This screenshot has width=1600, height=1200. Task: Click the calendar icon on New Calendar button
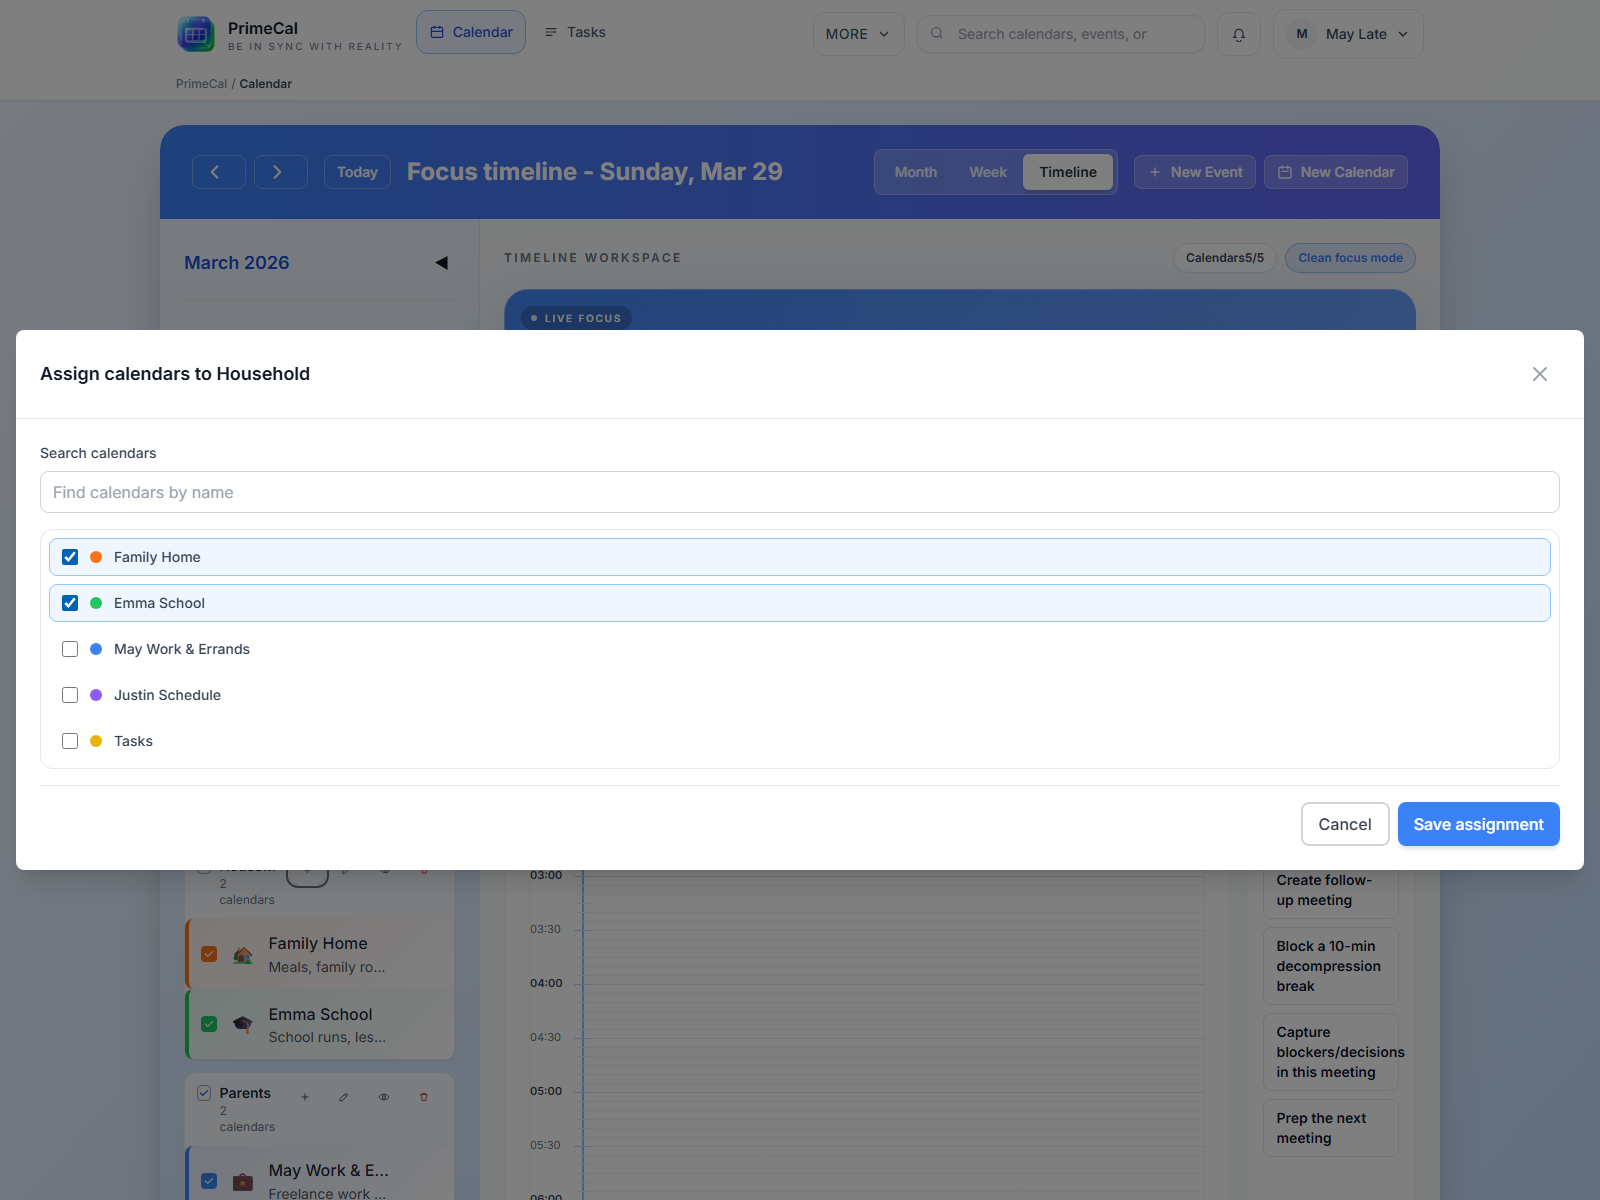click(1284, 171)
